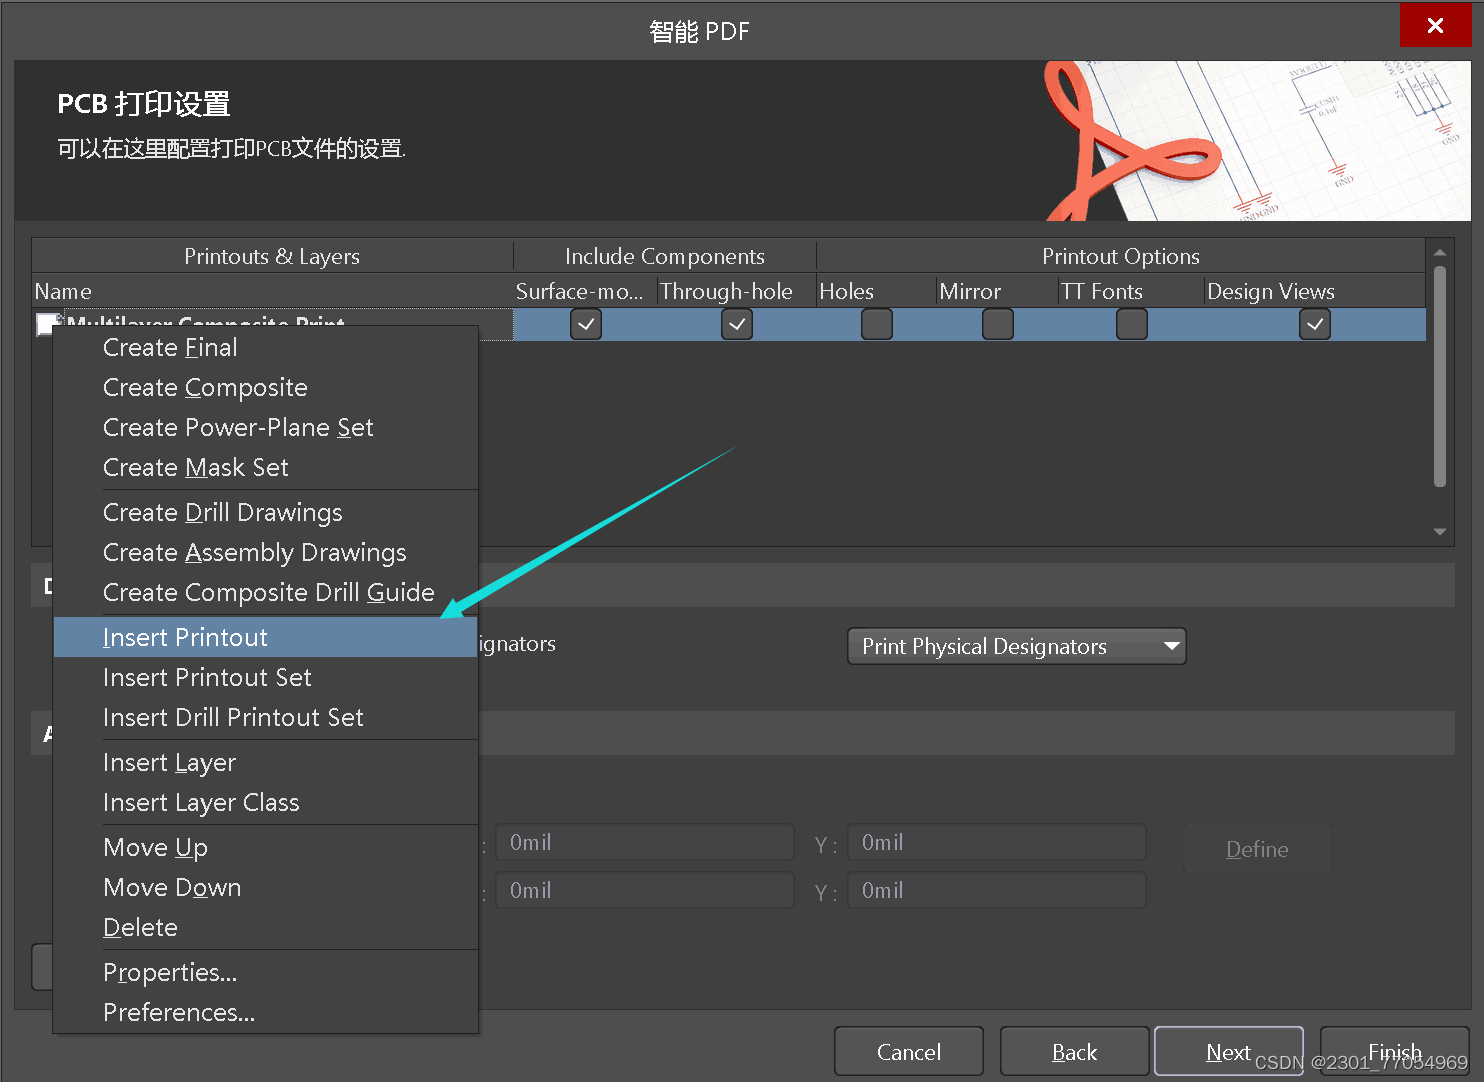Screen dimensions: 1484x1082
Task: Click the Printout Options header
Action: pos(1121,256)
